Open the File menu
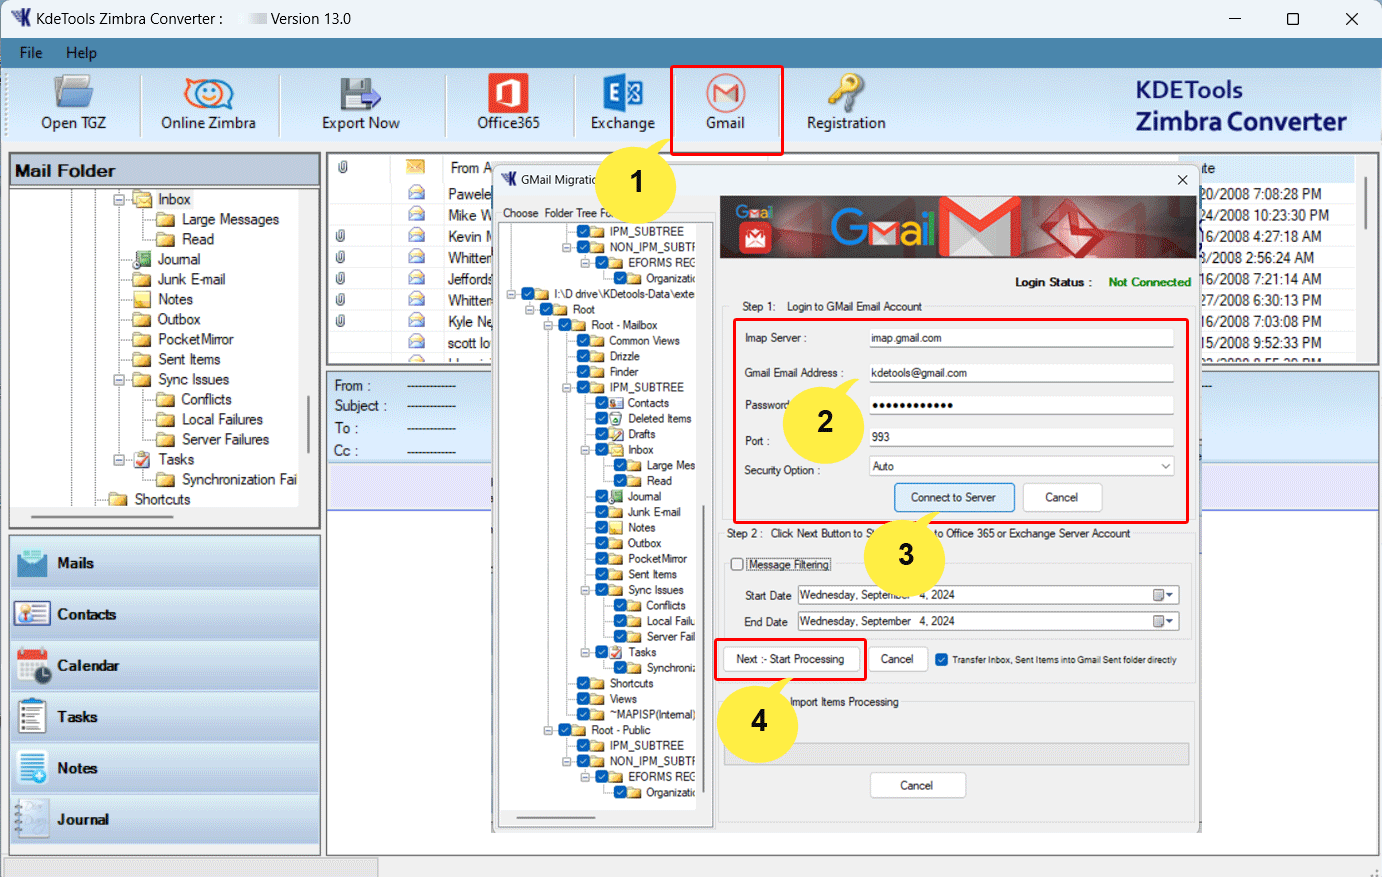Screen dimensions: 1382x877 point(31,53)
